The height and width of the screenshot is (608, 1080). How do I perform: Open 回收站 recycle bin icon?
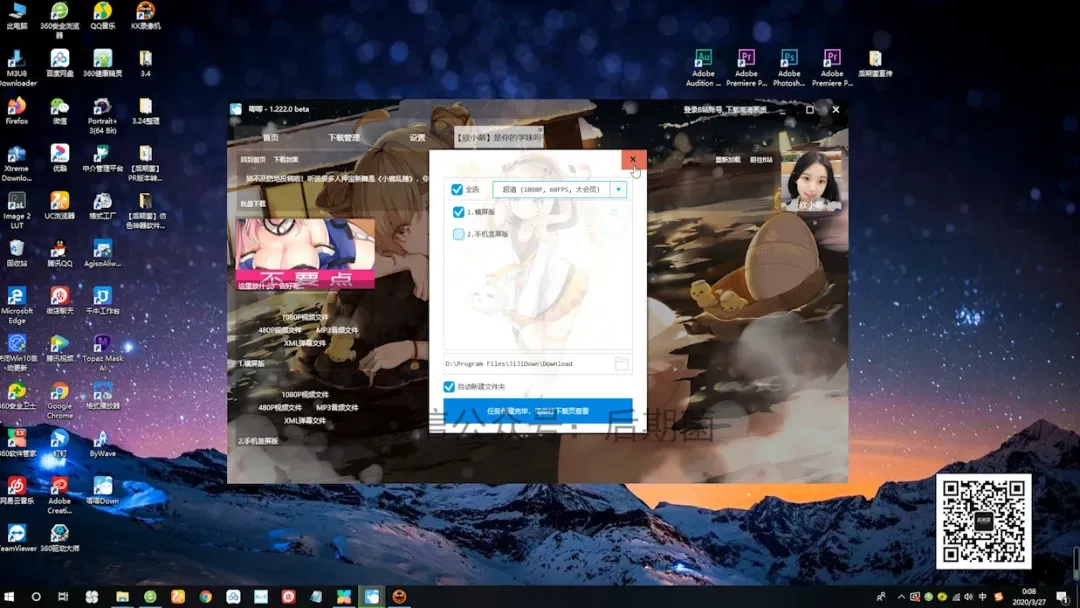(17, 253)
